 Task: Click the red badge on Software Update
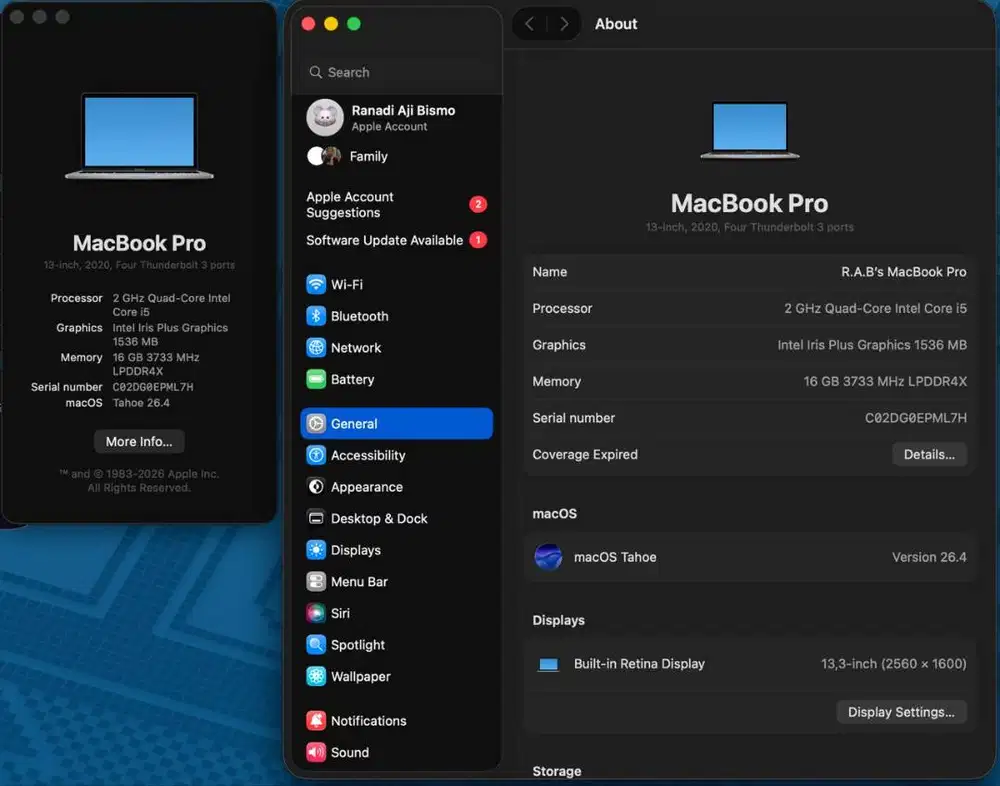[478, 240]
